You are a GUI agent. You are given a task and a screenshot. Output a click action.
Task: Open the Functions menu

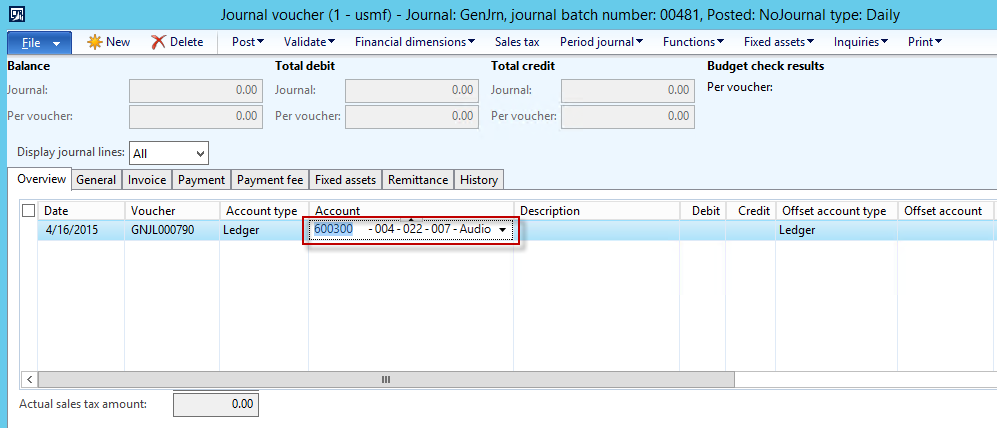tap(694, 42)
